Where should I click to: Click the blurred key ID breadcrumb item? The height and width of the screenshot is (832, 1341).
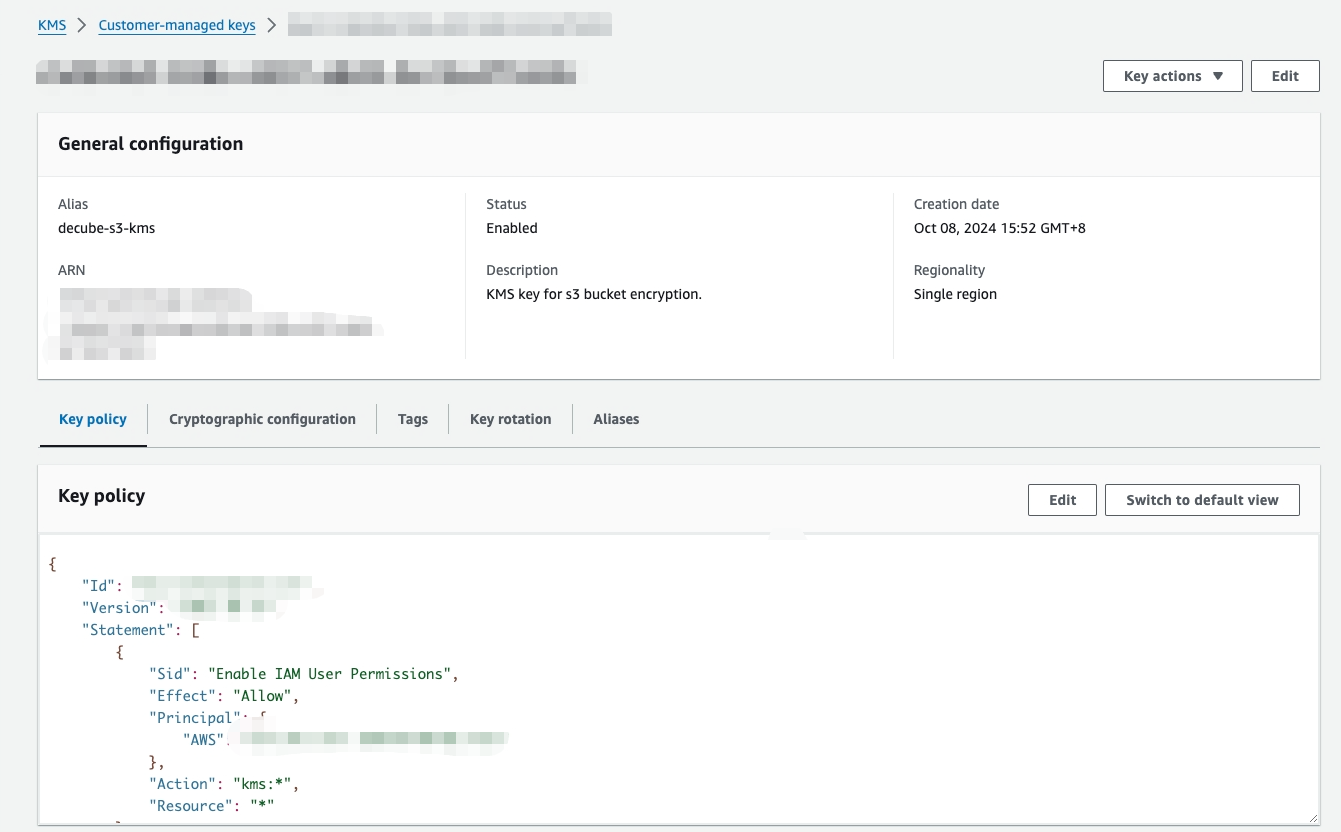(450, 25)
